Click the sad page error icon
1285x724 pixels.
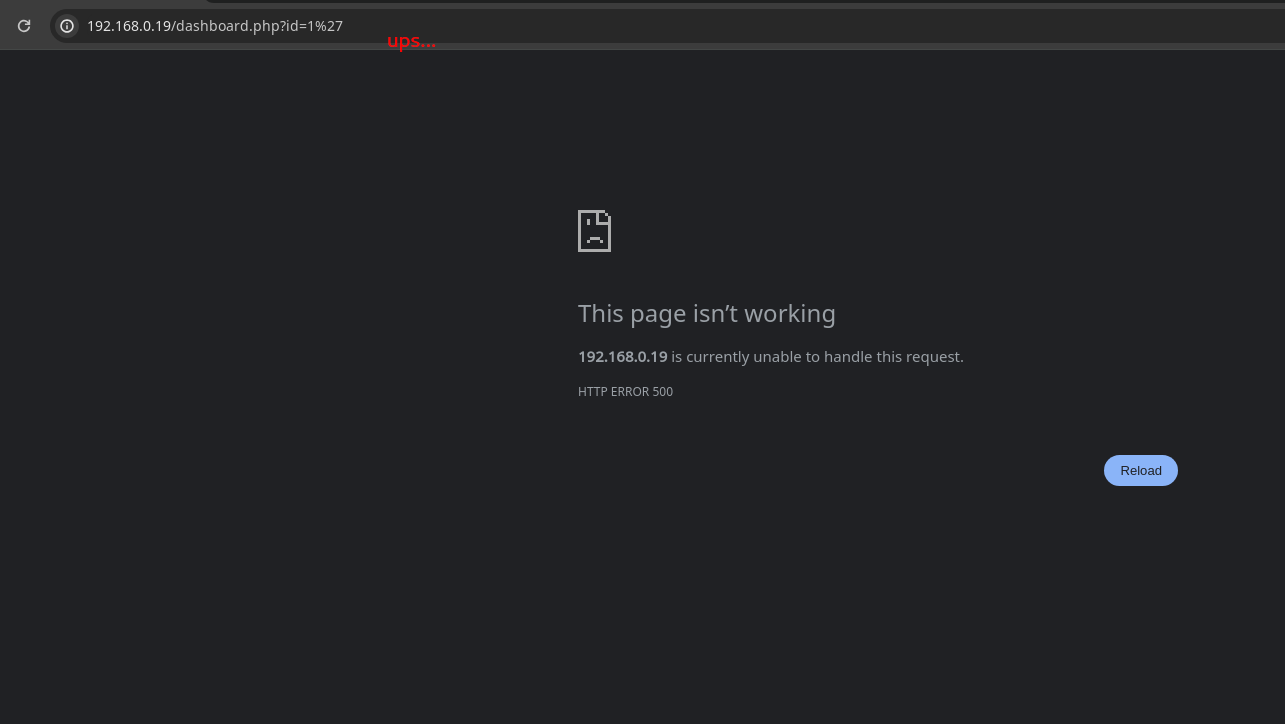(594, 231)
